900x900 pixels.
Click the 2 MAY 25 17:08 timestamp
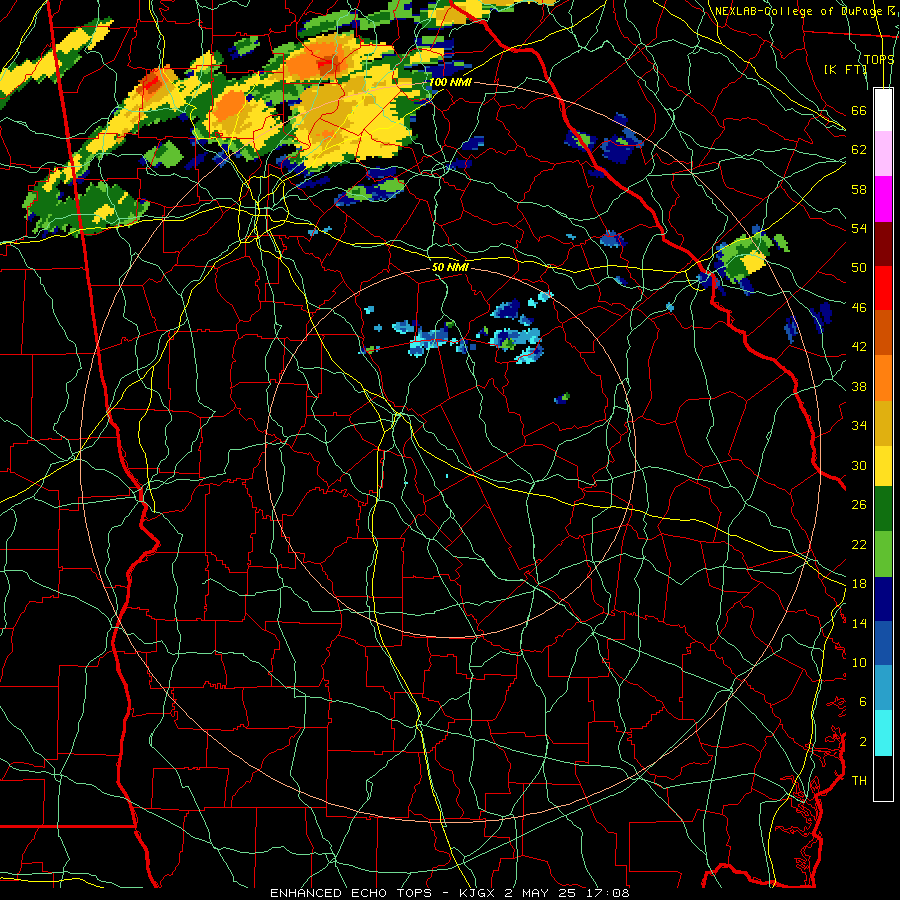567,893
